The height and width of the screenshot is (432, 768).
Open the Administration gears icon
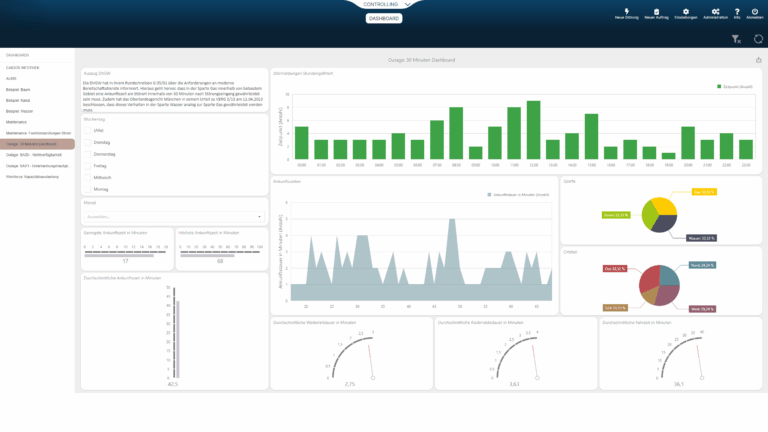(x=716, y=14)
